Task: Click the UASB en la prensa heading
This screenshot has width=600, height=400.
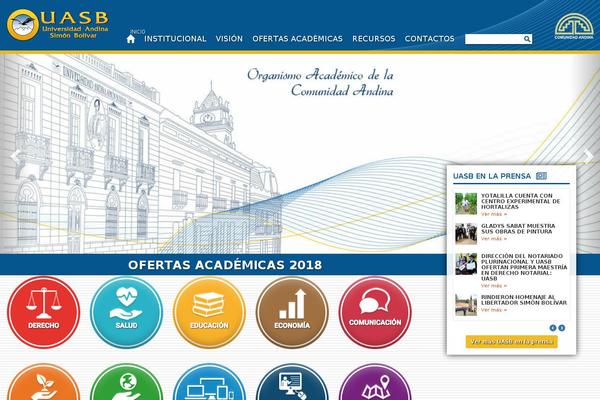Action: click(492, 176)
